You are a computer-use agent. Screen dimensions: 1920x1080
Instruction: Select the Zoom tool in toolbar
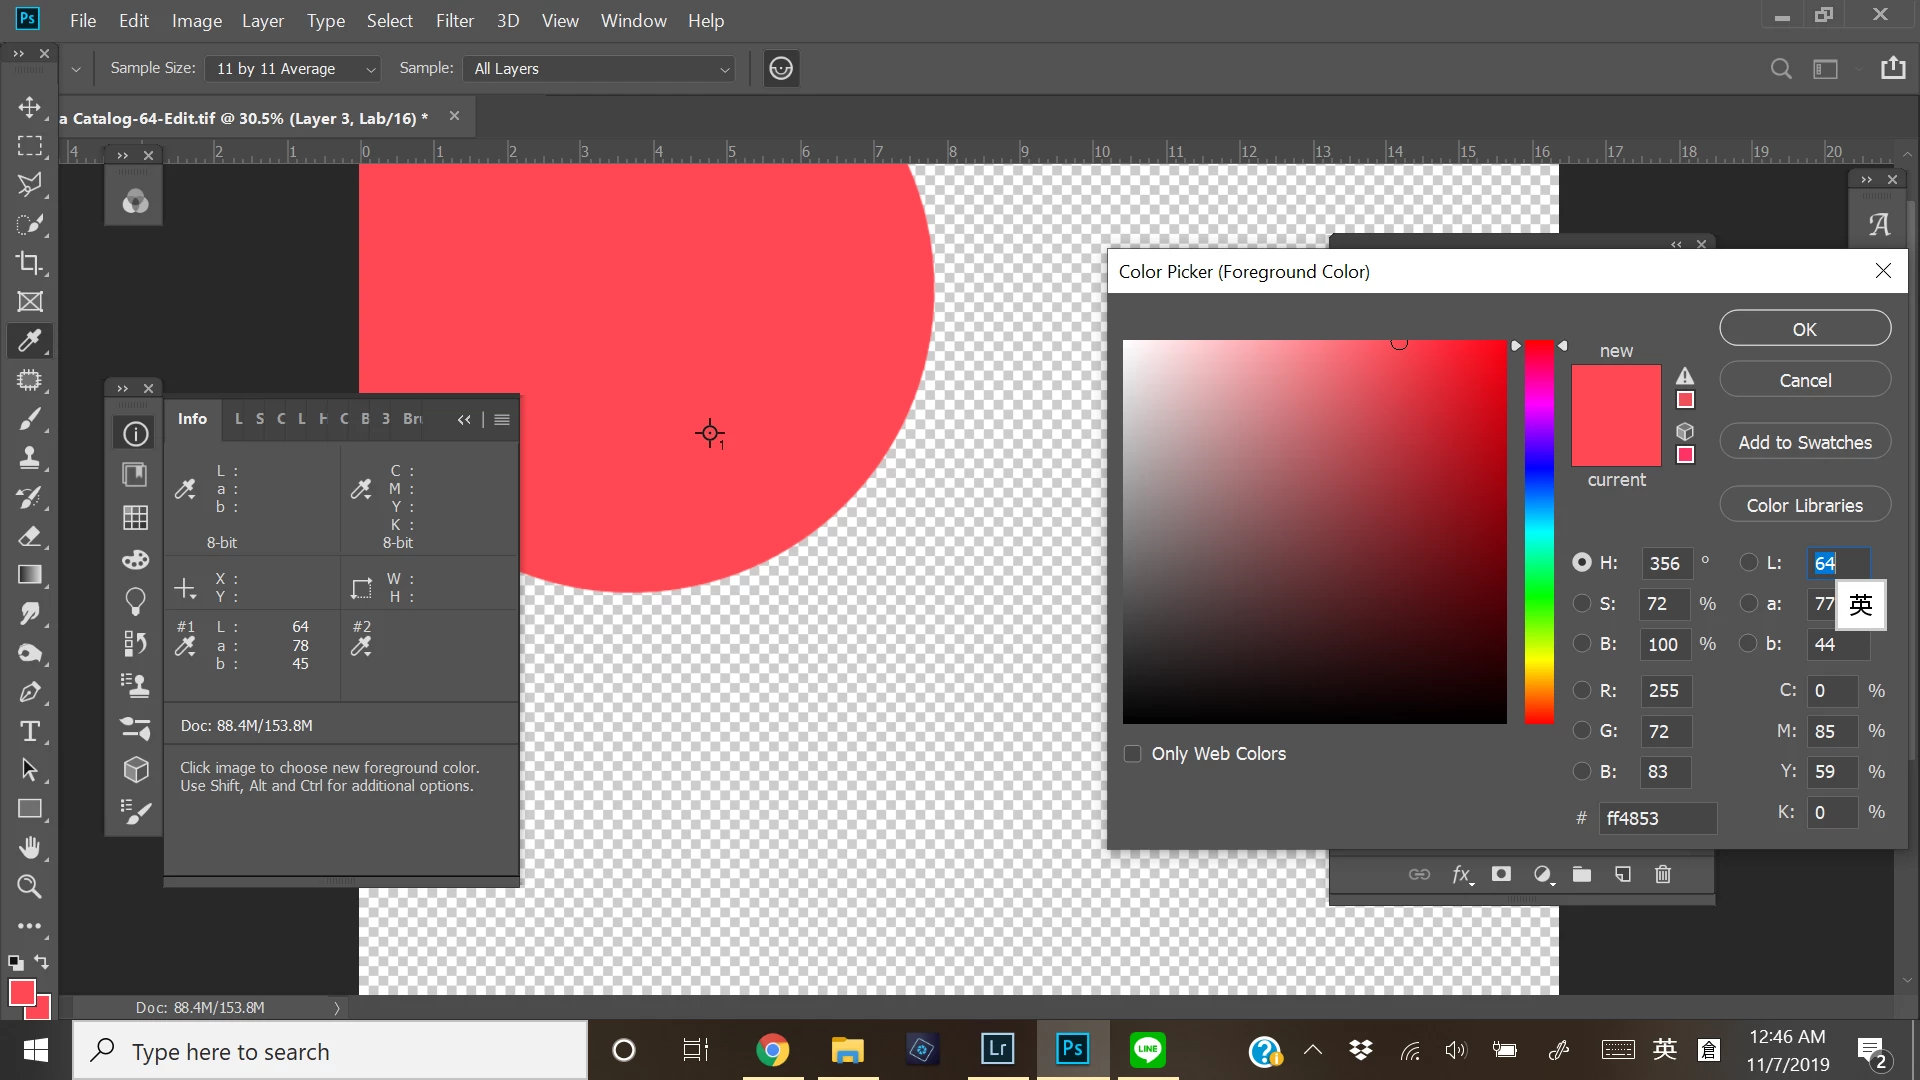[29, 887]
